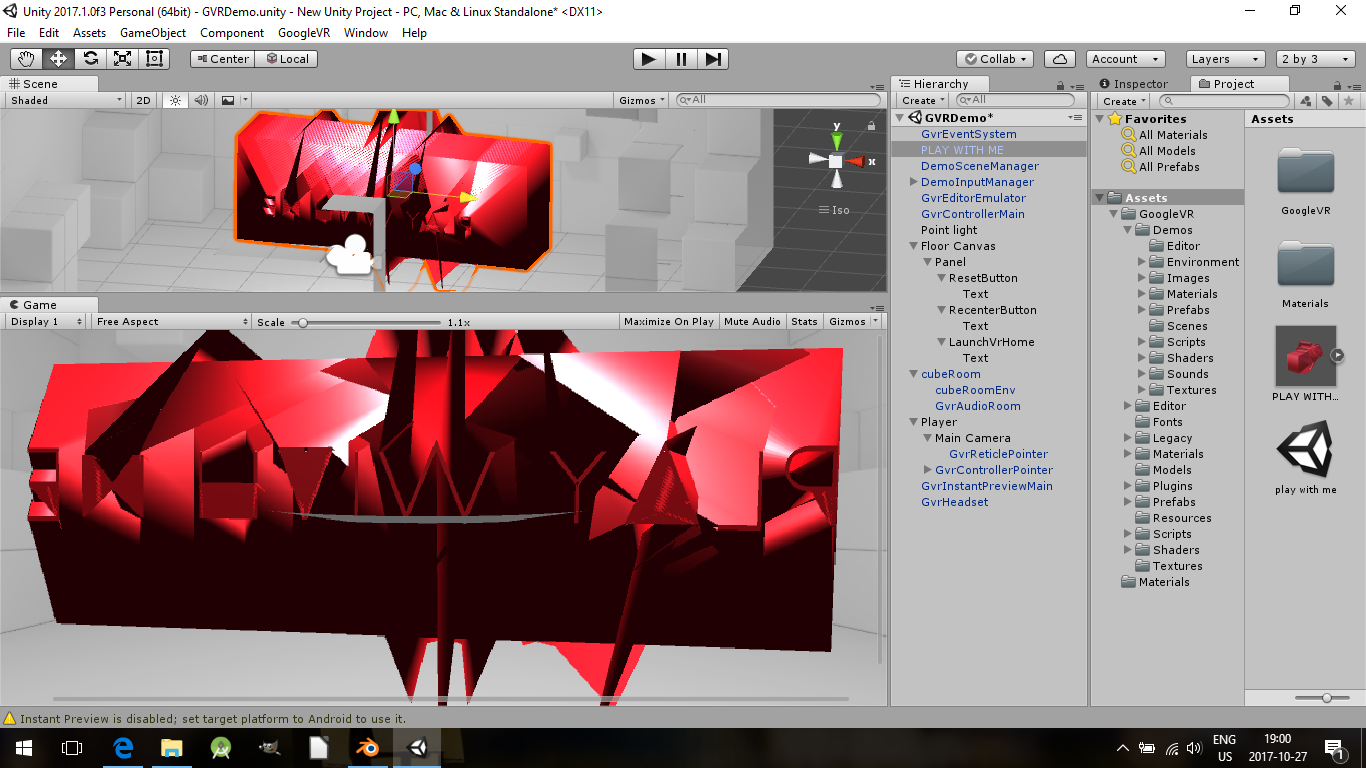Screen dimensions: 1366x768
Task: Save Project search star icon
Action: [x=1348, y=101]
